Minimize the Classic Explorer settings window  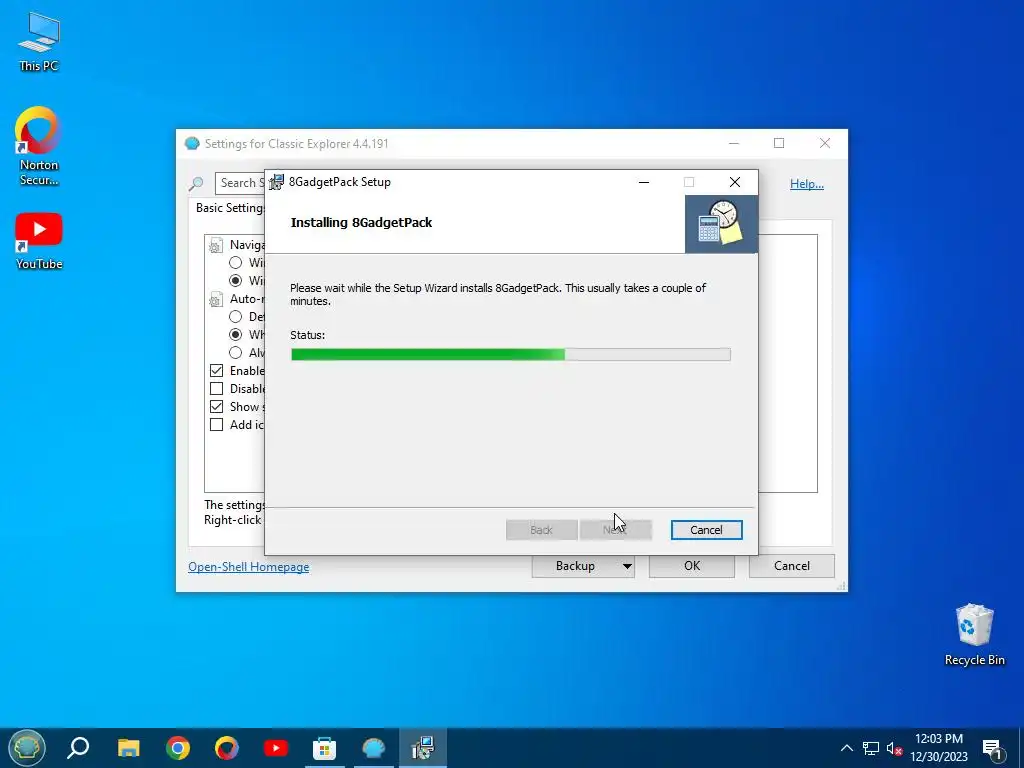coord(734,144)
